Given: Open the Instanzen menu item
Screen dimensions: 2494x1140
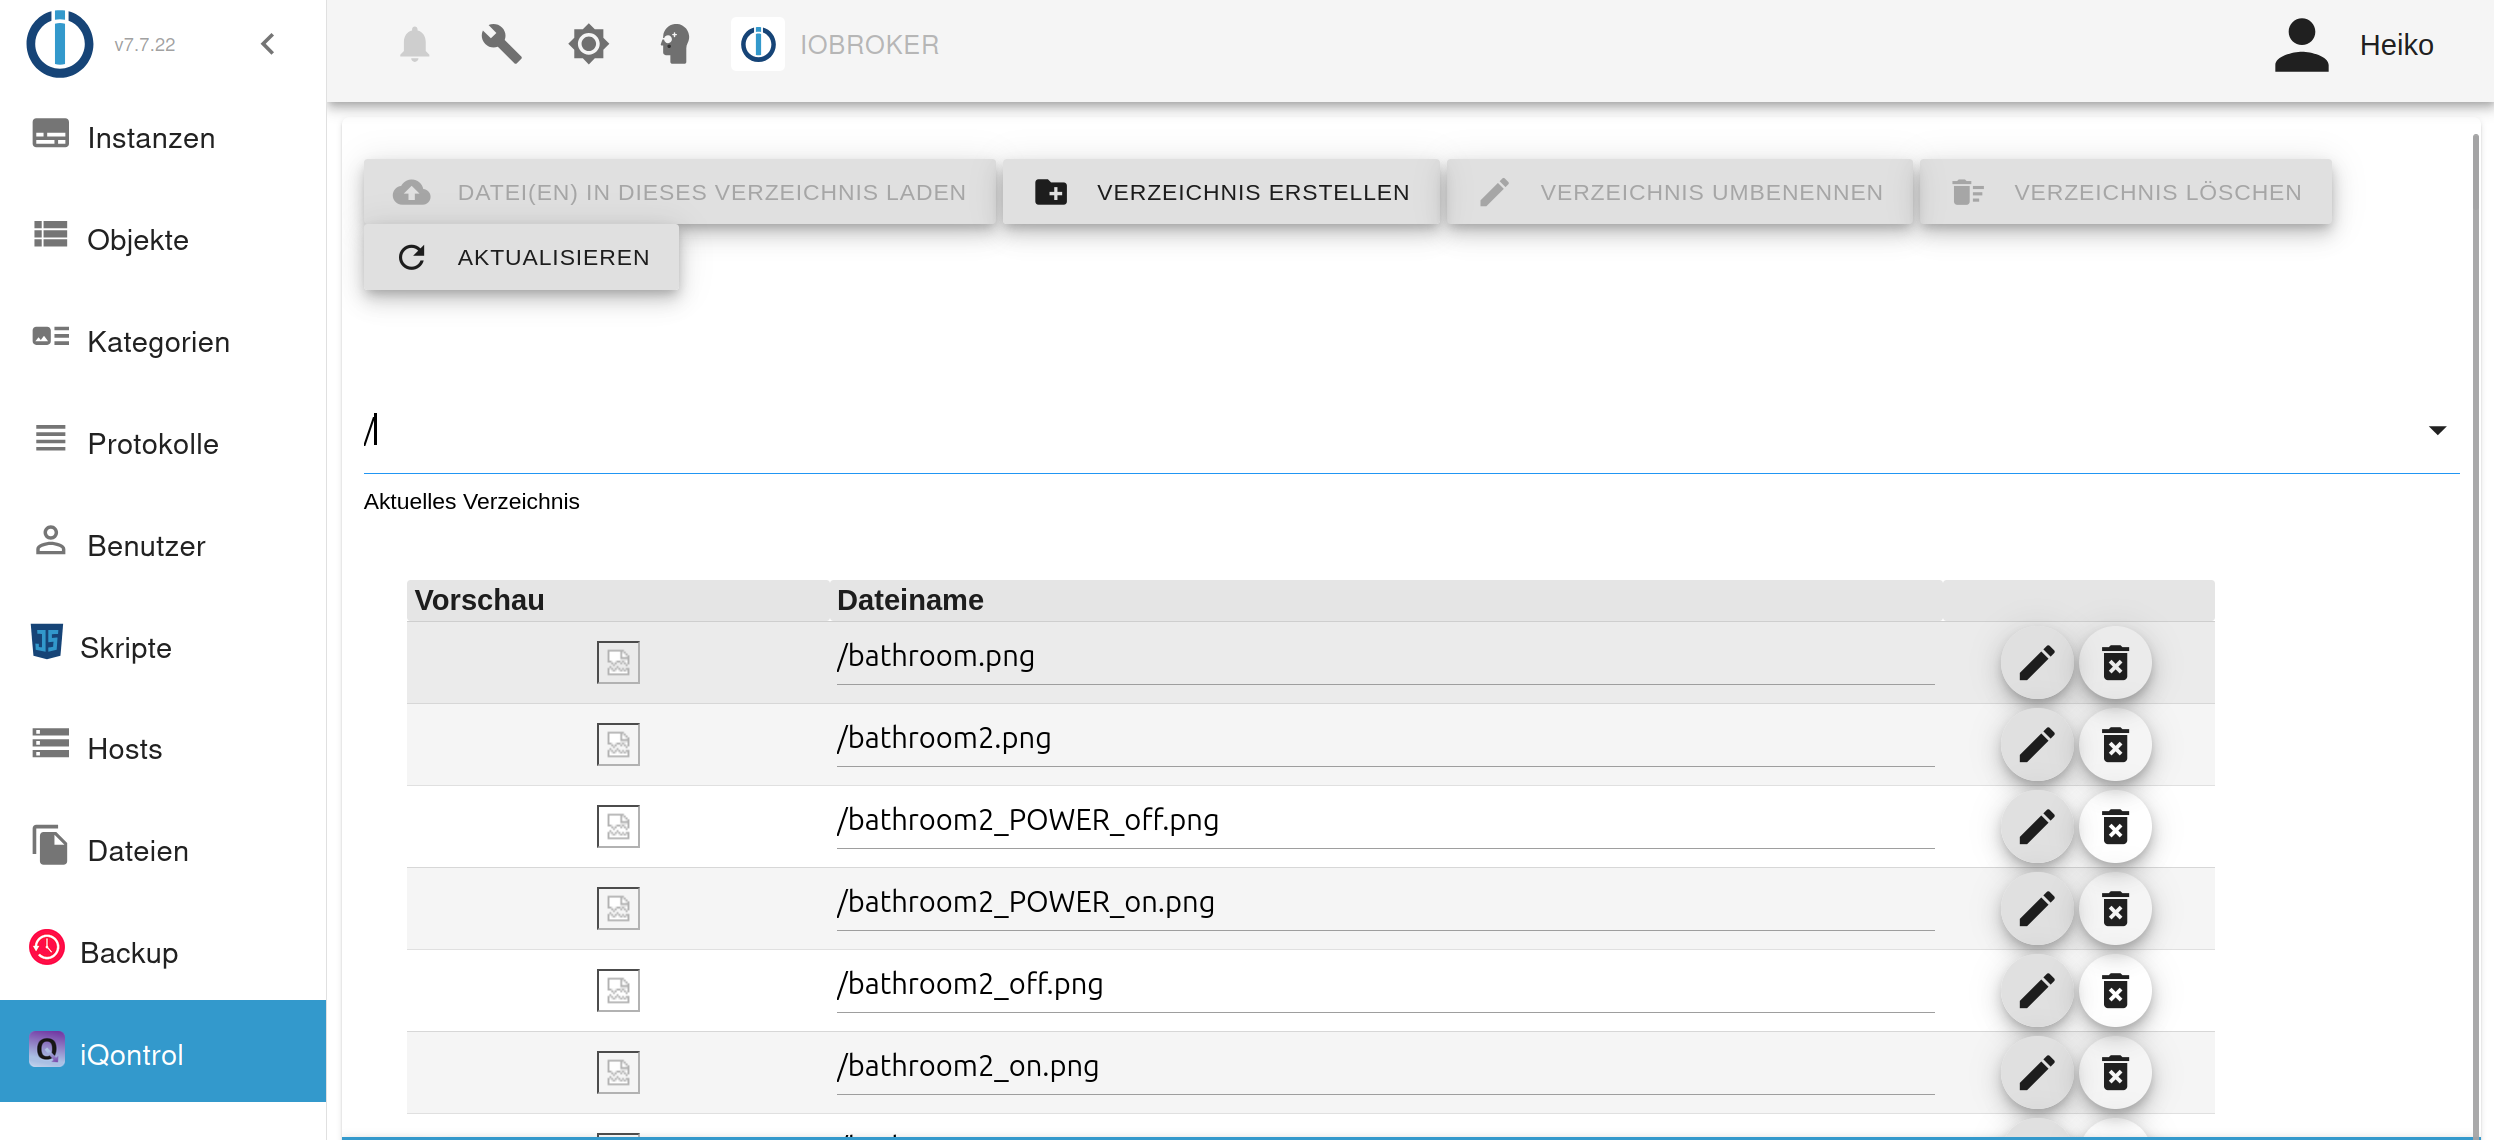Looking at the screenshot, I should [x=151, y=138].
